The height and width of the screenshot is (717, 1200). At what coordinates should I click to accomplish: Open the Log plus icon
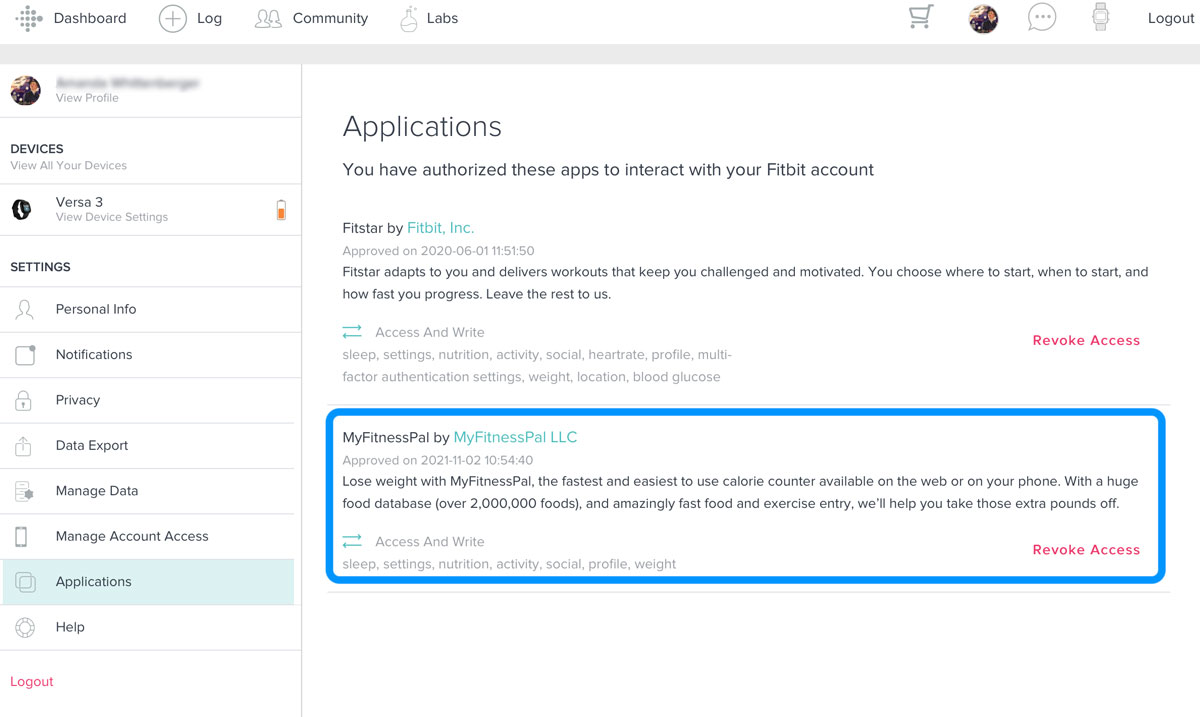click(173, 17)
